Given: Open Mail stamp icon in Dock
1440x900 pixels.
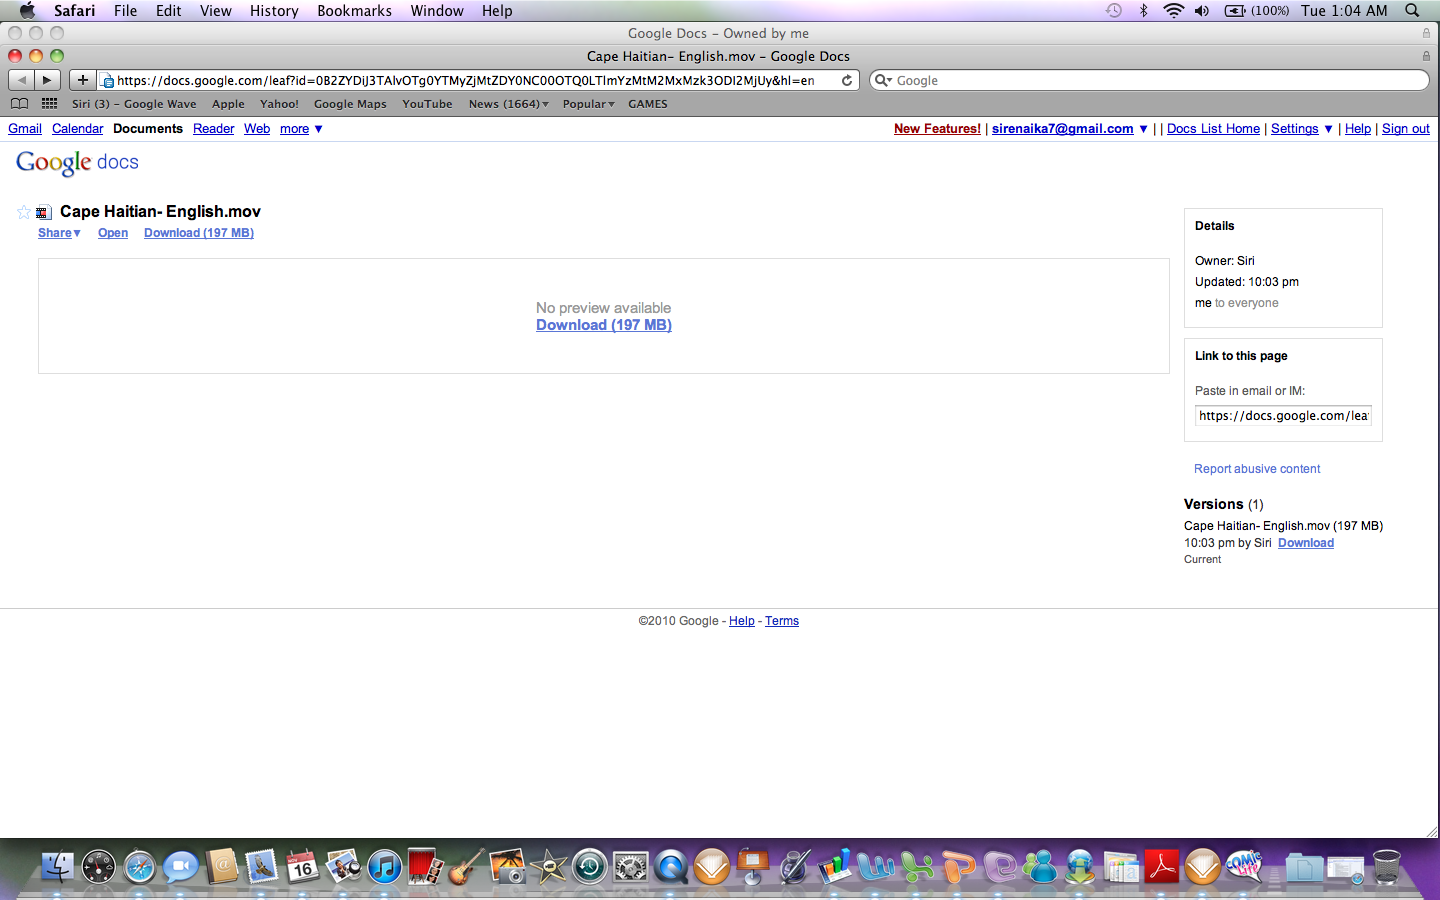Looking at the screenshot, I should click(262, 866).
